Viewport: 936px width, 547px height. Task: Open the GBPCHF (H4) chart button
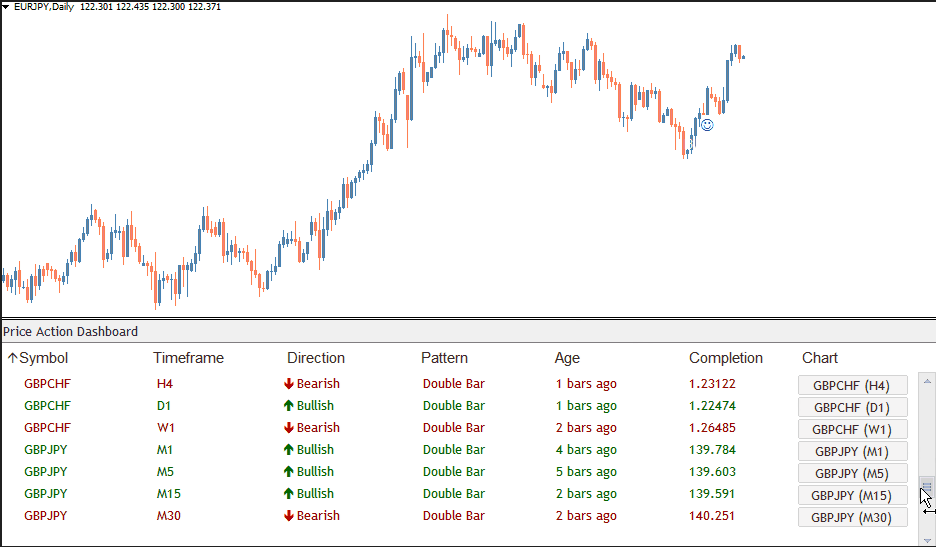tap(852, 386)
